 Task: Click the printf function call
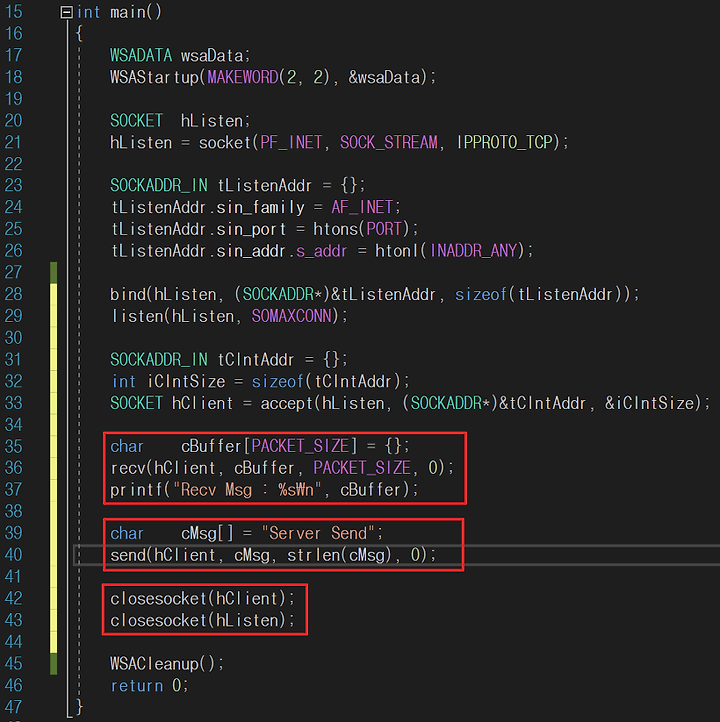coord(136,489)
